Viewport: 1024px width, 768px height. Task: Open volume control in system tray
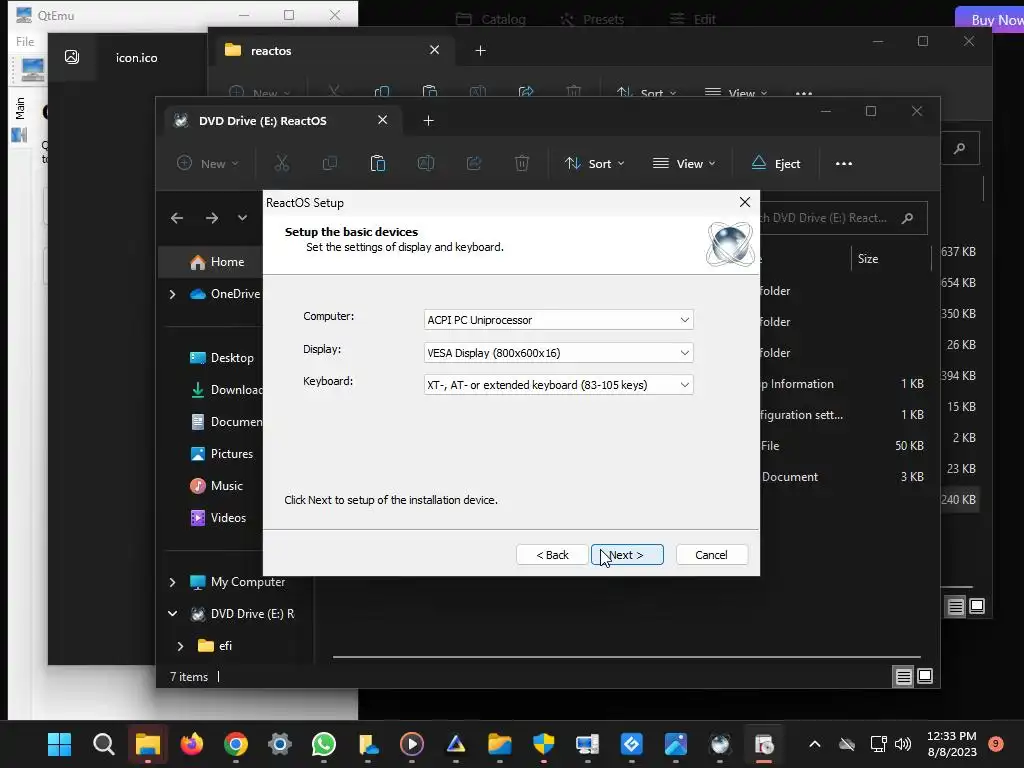[x=903, y=744]
